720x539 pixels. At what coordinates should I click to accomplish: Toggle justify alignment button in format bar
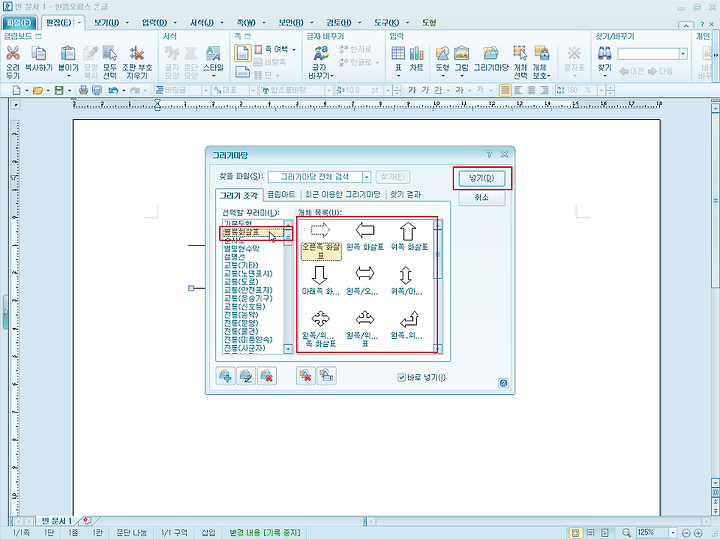click(x=505, y=90)
